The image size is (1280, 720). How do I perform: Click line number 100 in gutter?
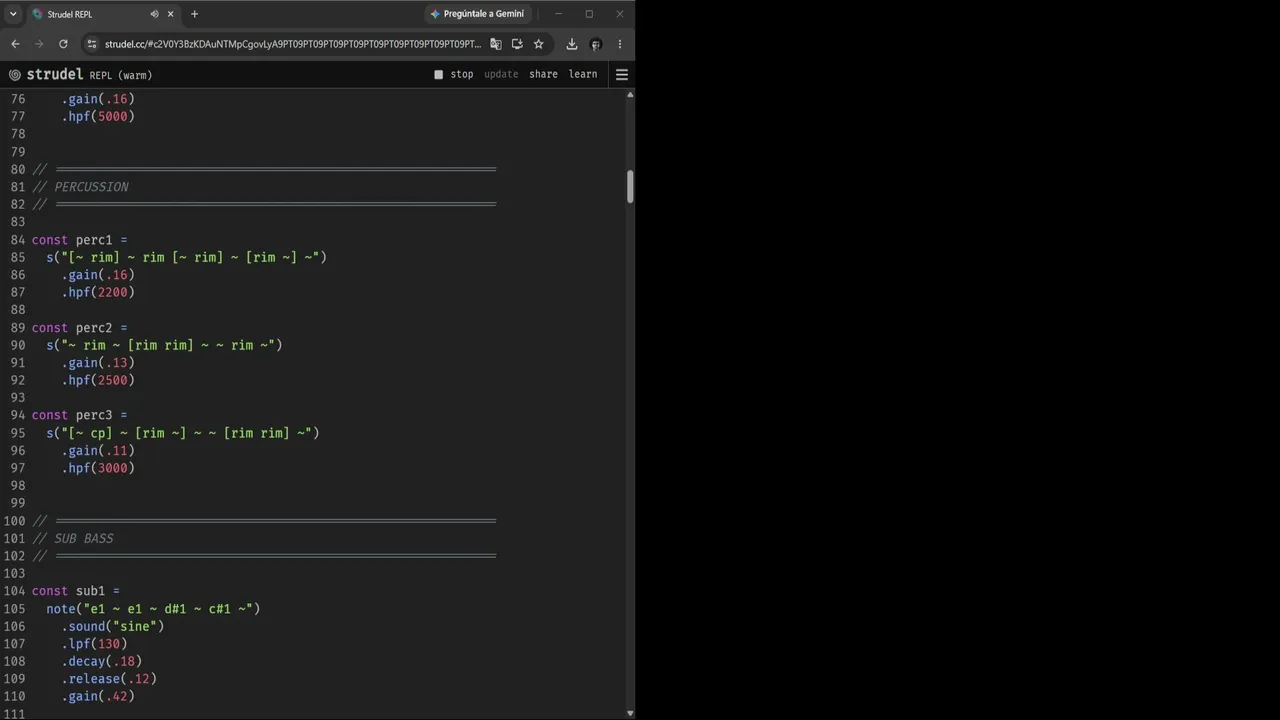tap(14, 521)
